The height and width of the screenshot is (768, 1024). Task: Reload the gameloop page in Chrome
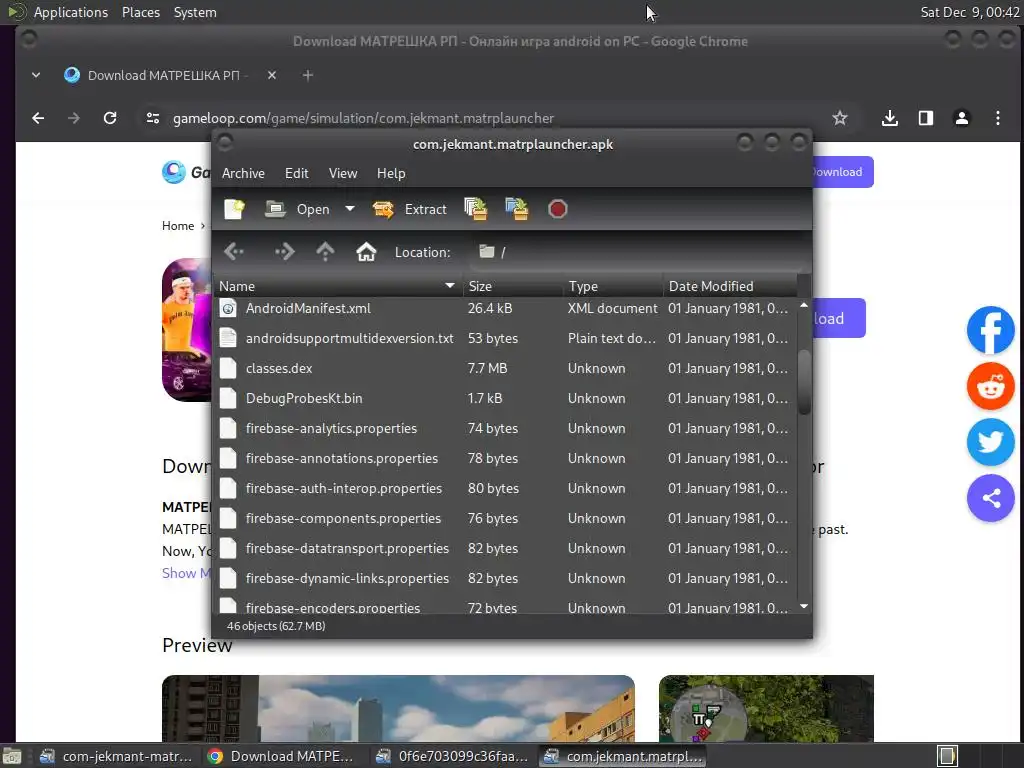click(x=110, y=118)
